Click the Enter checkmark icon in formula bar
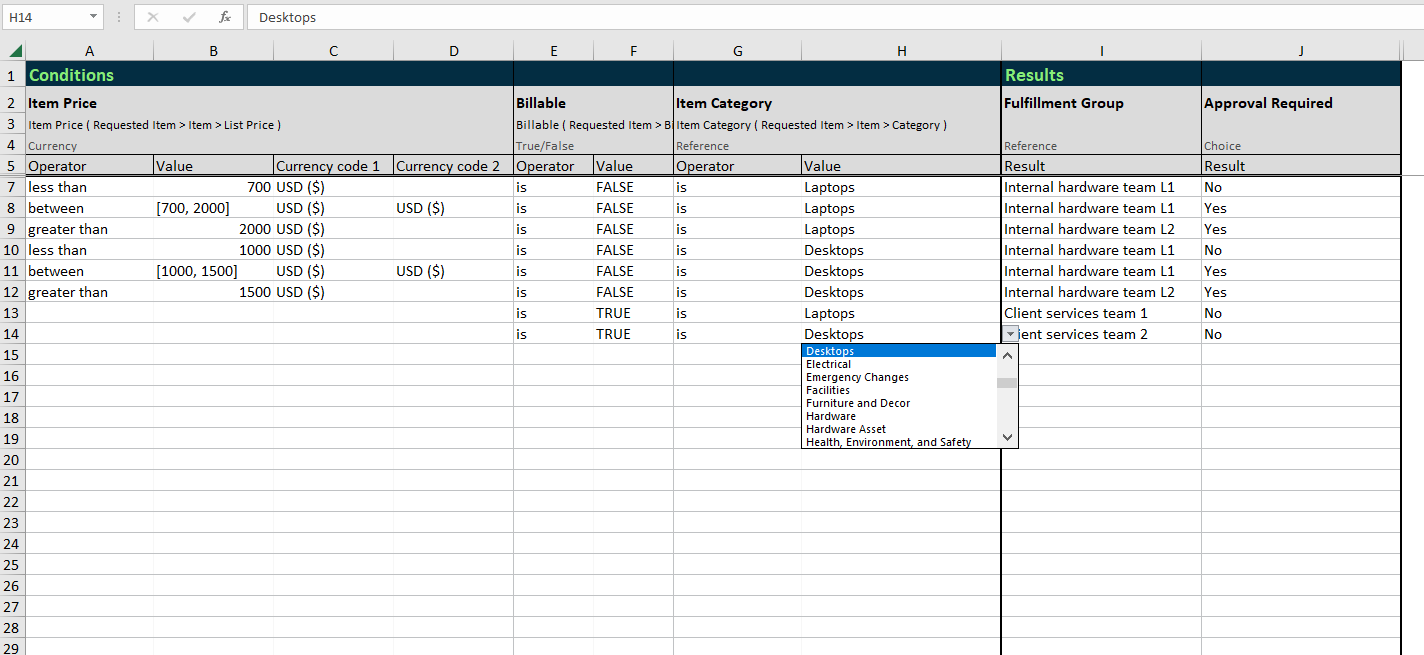This screenshot has width=1424, height=655. [189, 17]
